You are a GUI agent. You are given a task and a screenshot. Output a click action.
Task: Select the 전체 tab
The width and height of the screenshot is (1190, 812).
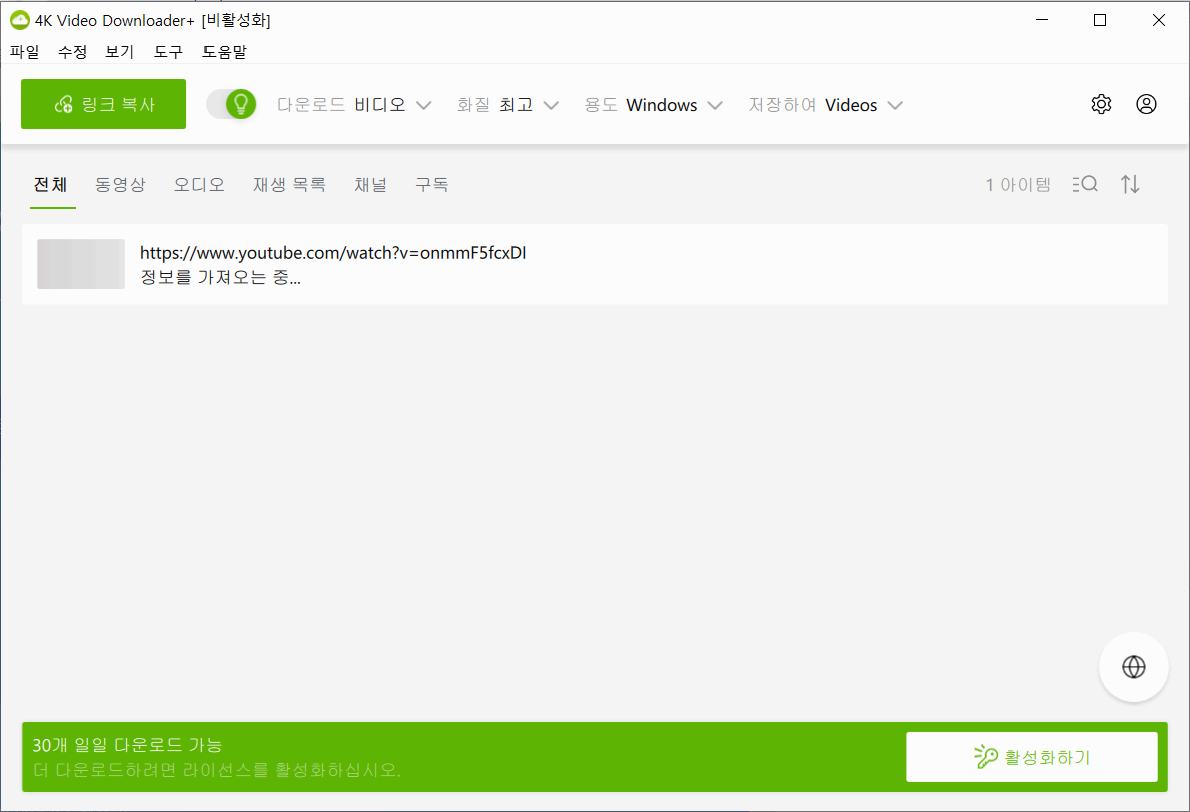pos(51,184)
